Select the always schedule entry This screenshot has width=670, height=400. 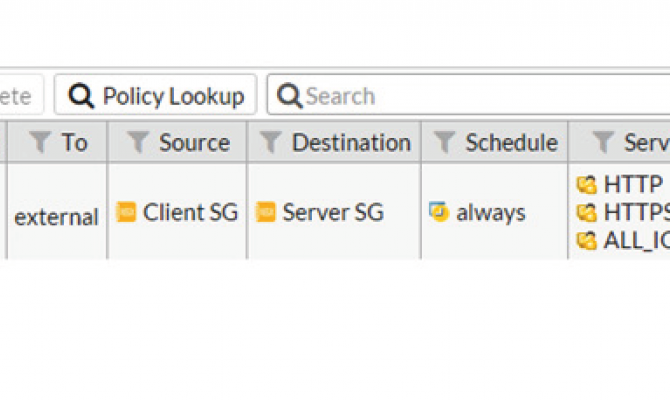[490, 212]
